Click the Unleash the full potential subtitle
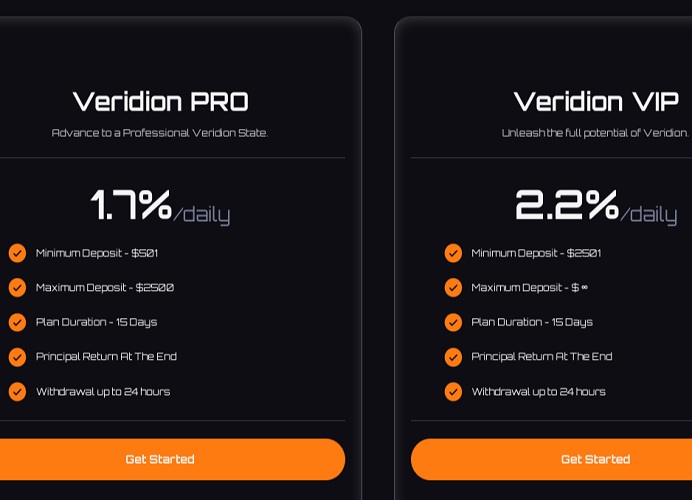Viewport: 692px width, 500px height. [595, 133]
